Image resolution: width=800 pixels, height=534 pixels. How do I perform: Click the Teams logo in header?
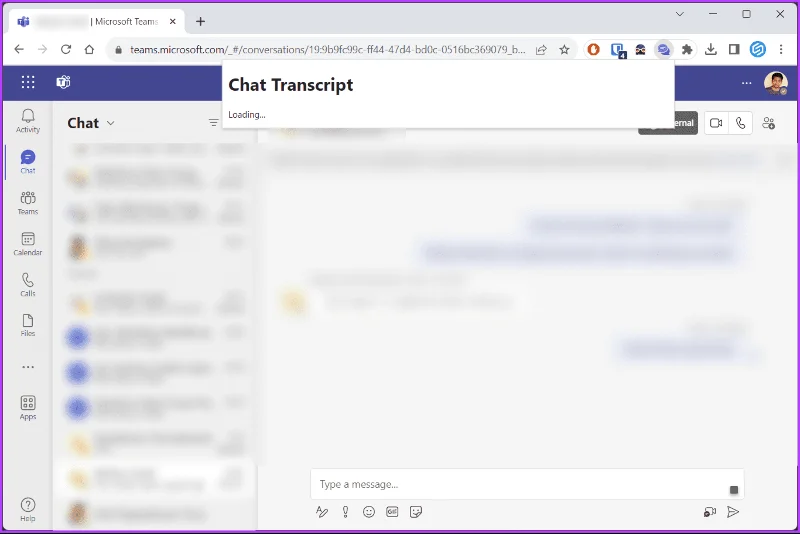click(x=63, y=82)
